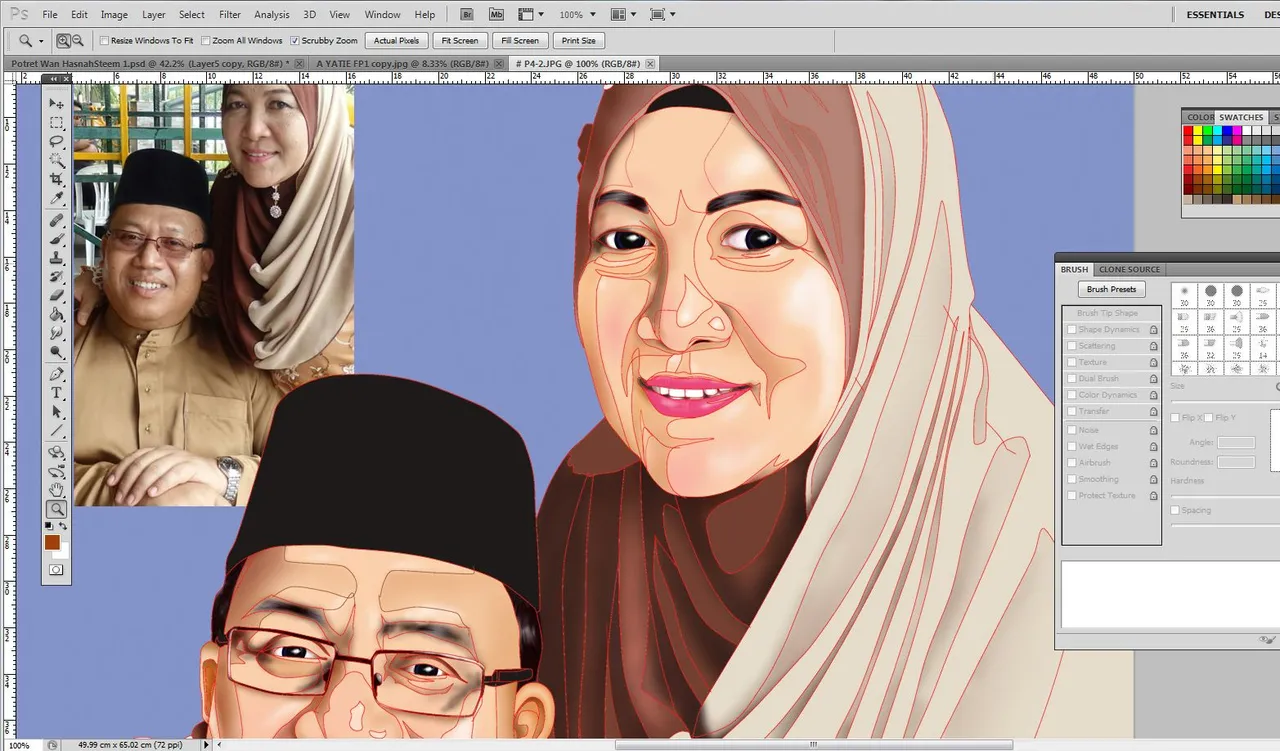Launch Bridge with the Br icon
The width and height of the screenshot is (1280, 751).
coord(467,15)
